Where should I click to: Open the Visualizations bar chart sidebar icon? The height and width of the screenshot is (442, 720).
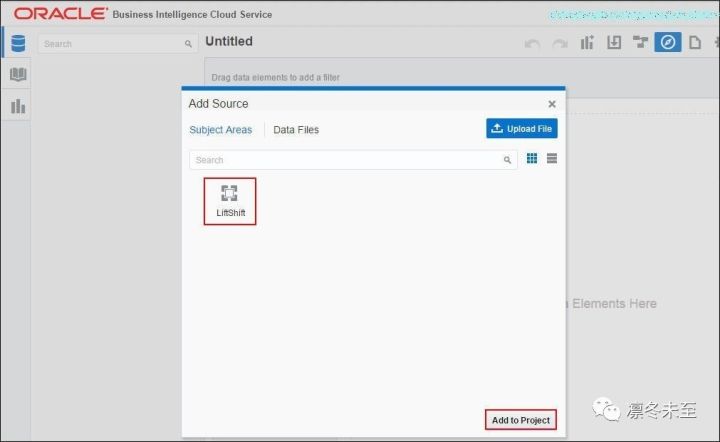pyautogui.click(x=18, y=106)
